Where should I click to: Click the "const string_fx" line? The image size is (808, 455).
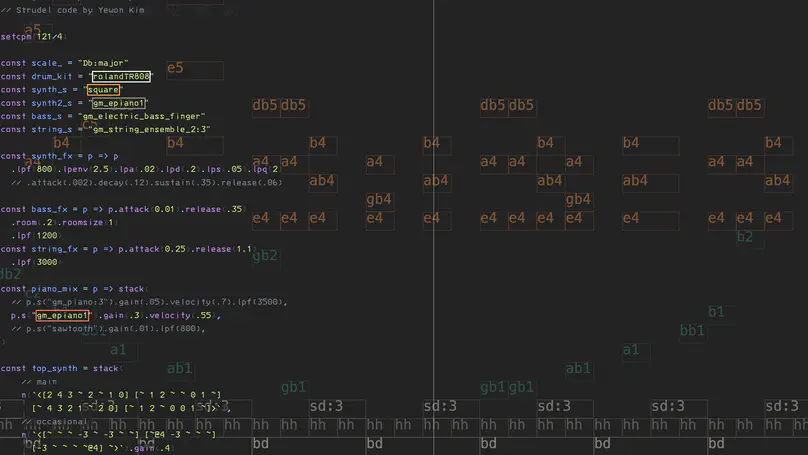tap(128, 249)
